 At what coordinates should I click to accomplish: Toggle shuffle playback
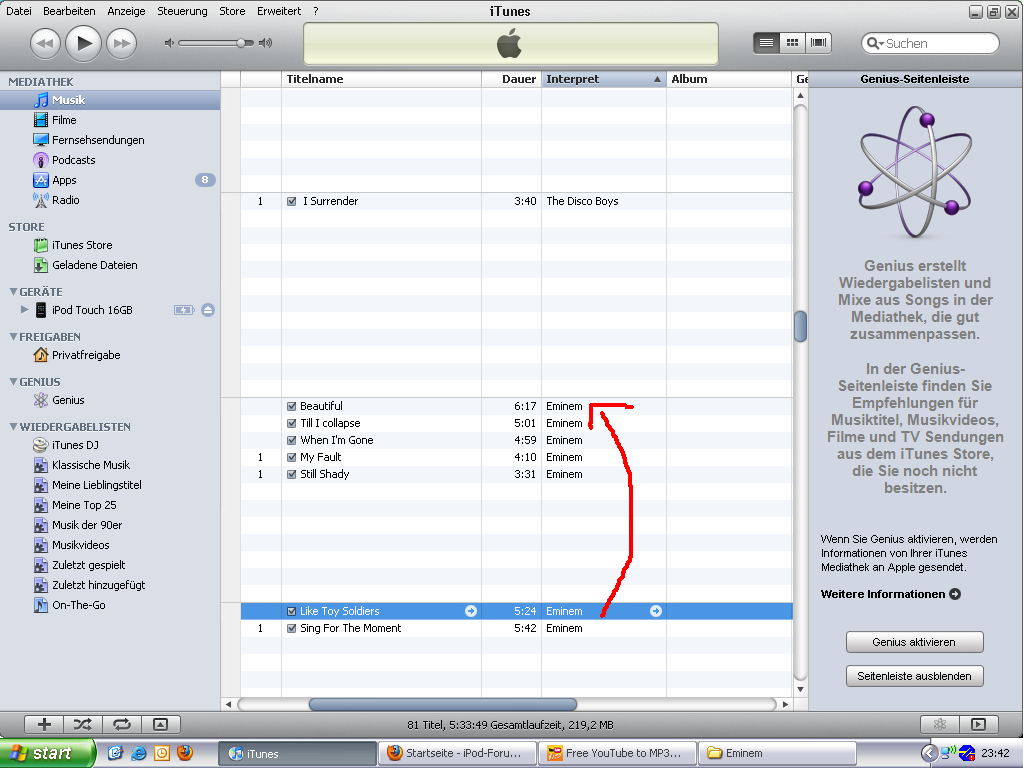83,724
